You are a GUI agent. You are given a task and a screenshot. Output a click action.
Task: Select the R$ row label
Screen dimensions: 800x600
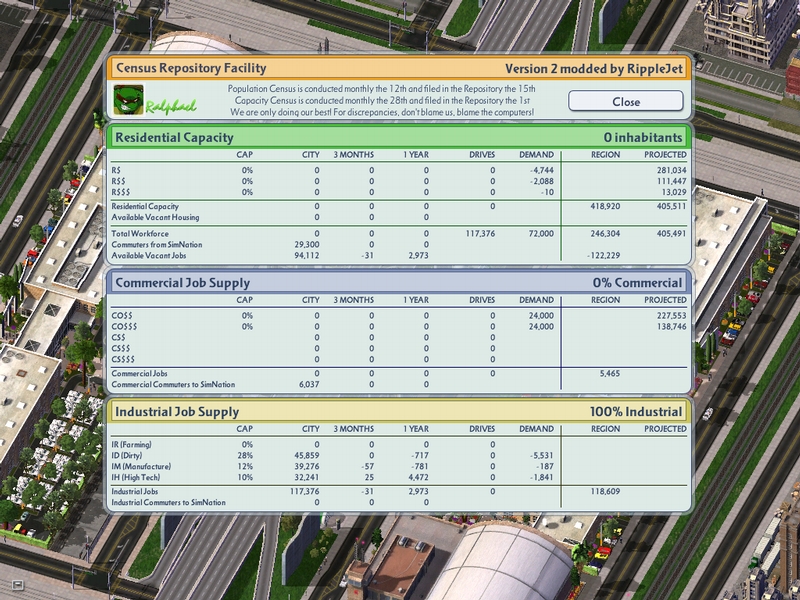pos(116,170)
